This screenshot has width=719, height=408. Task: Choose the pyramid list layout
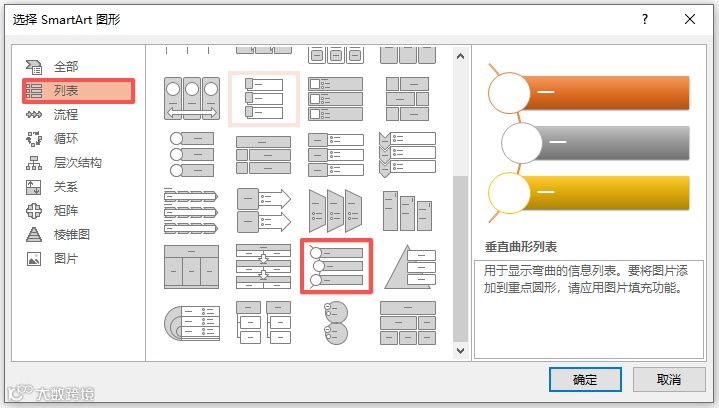(x=409, y=267)
